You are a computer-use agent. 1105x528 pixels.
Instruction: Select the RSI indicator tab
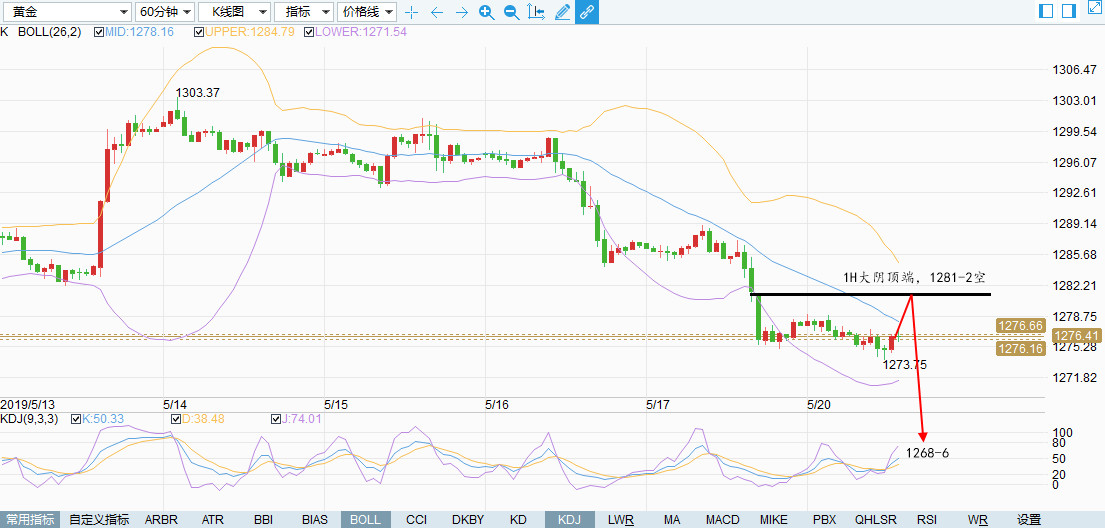coord(927,519)
